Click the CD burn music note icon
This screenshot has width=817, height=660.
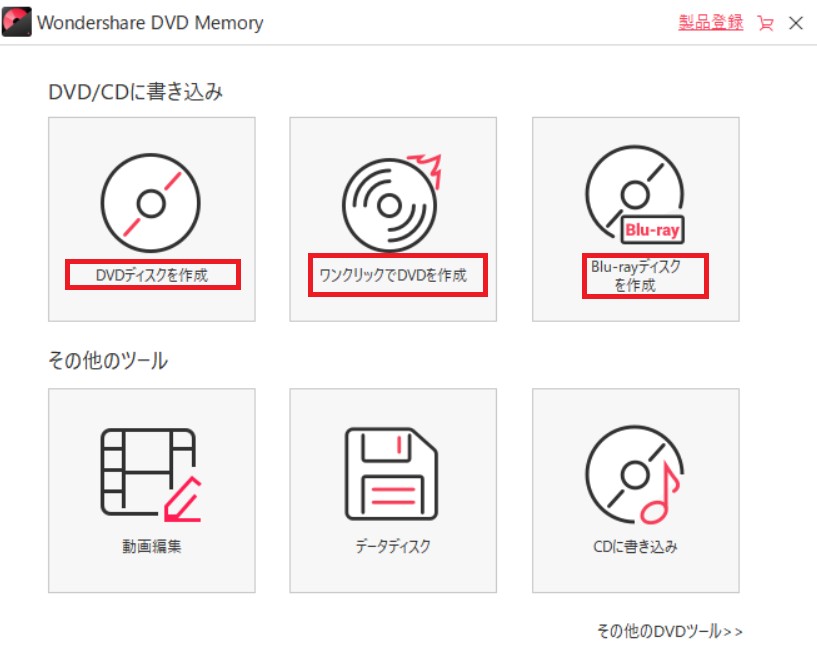pos(635,475)
